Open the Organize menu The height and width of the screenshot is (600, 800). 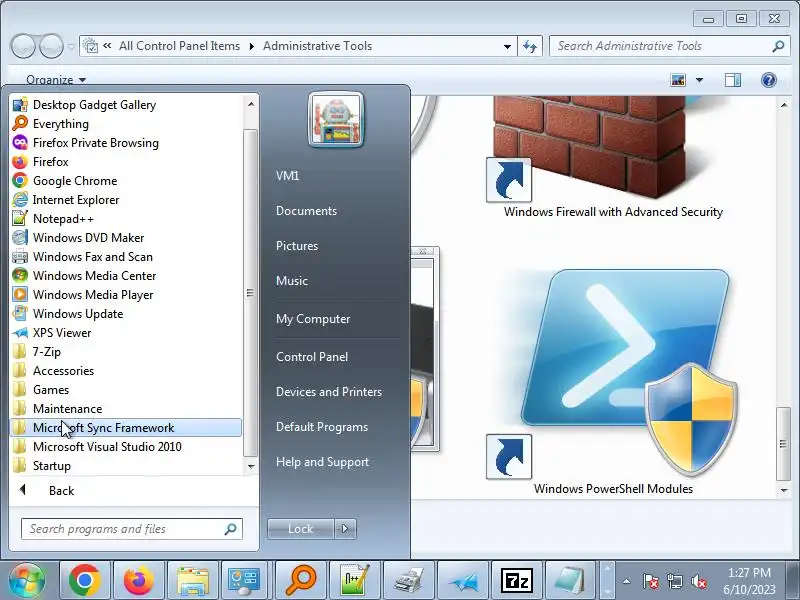click(56, 80)
